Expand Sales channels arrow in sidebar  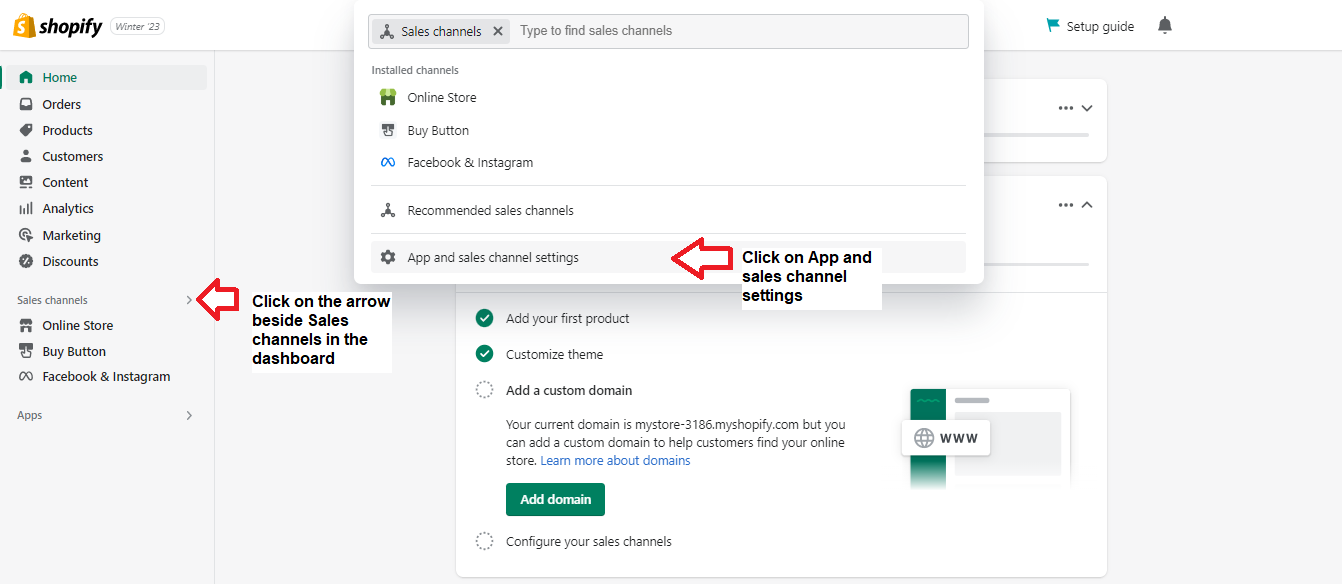(189, 300)
